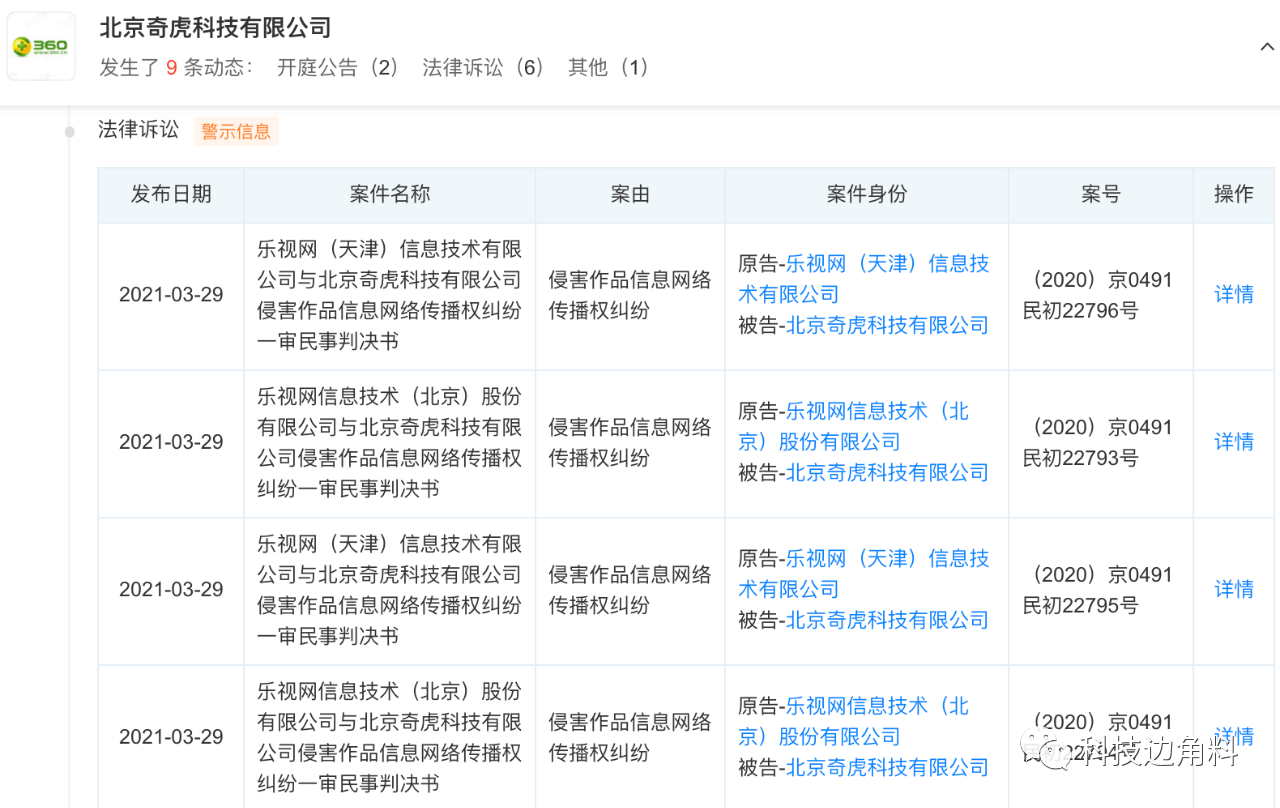Image resolution: width=1280 pixels, height=808 pixels.
Task: Select the case name in the 22793 row
Action: click(390, 442)
